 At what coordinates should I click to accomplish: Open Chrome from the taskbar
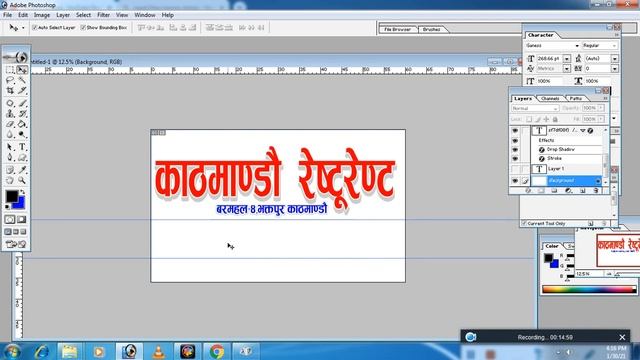(217, 351)
